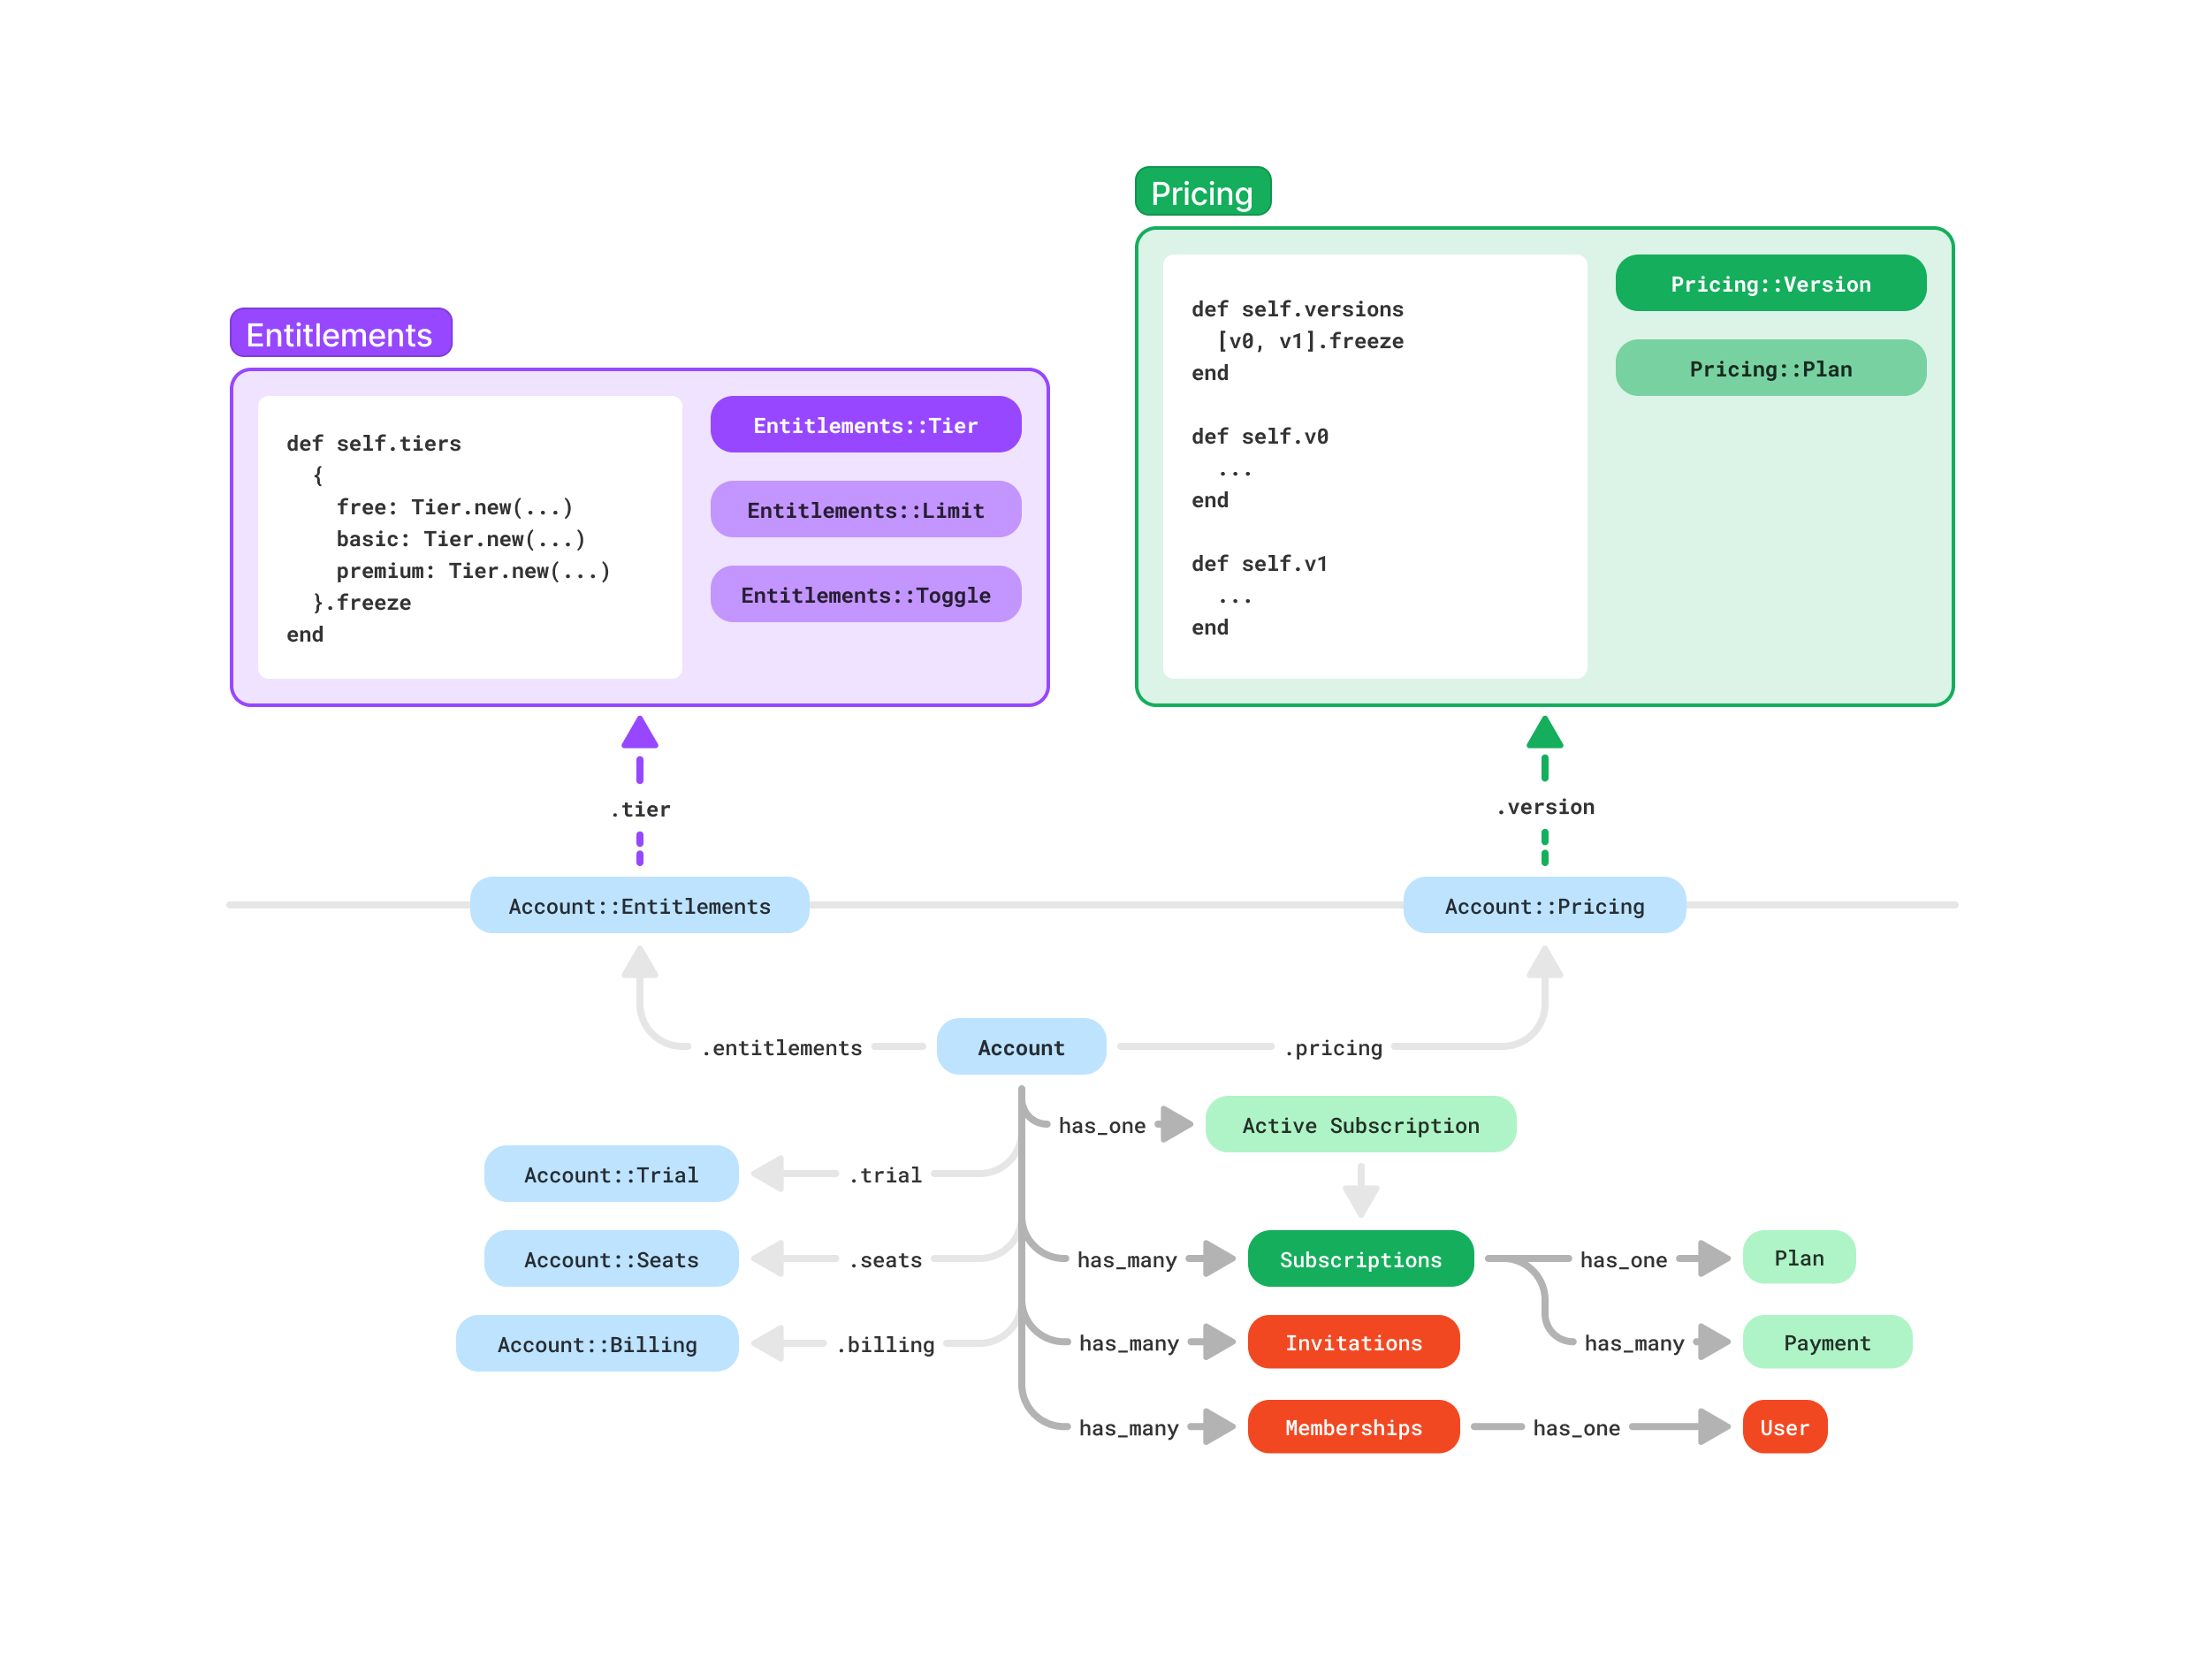The width and height of the screenshot is (2185, 1680).
Task: Click the Account::Pricing node
Action: (x=1544, y=906)
